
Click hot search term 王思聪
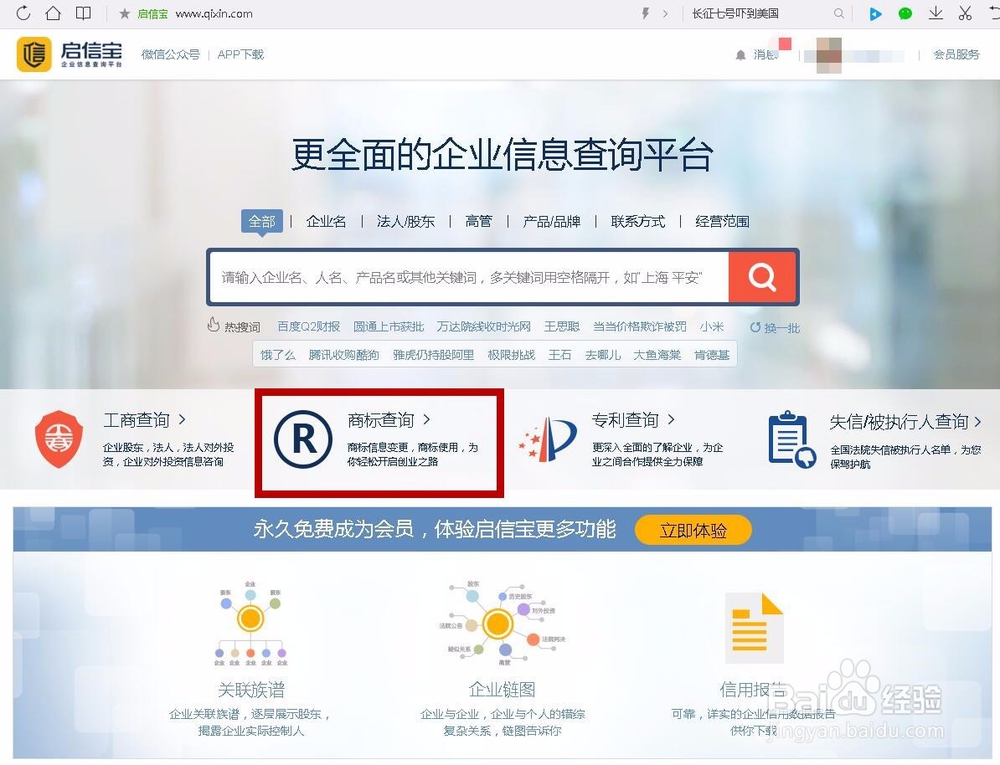click(x=562, y=326)
